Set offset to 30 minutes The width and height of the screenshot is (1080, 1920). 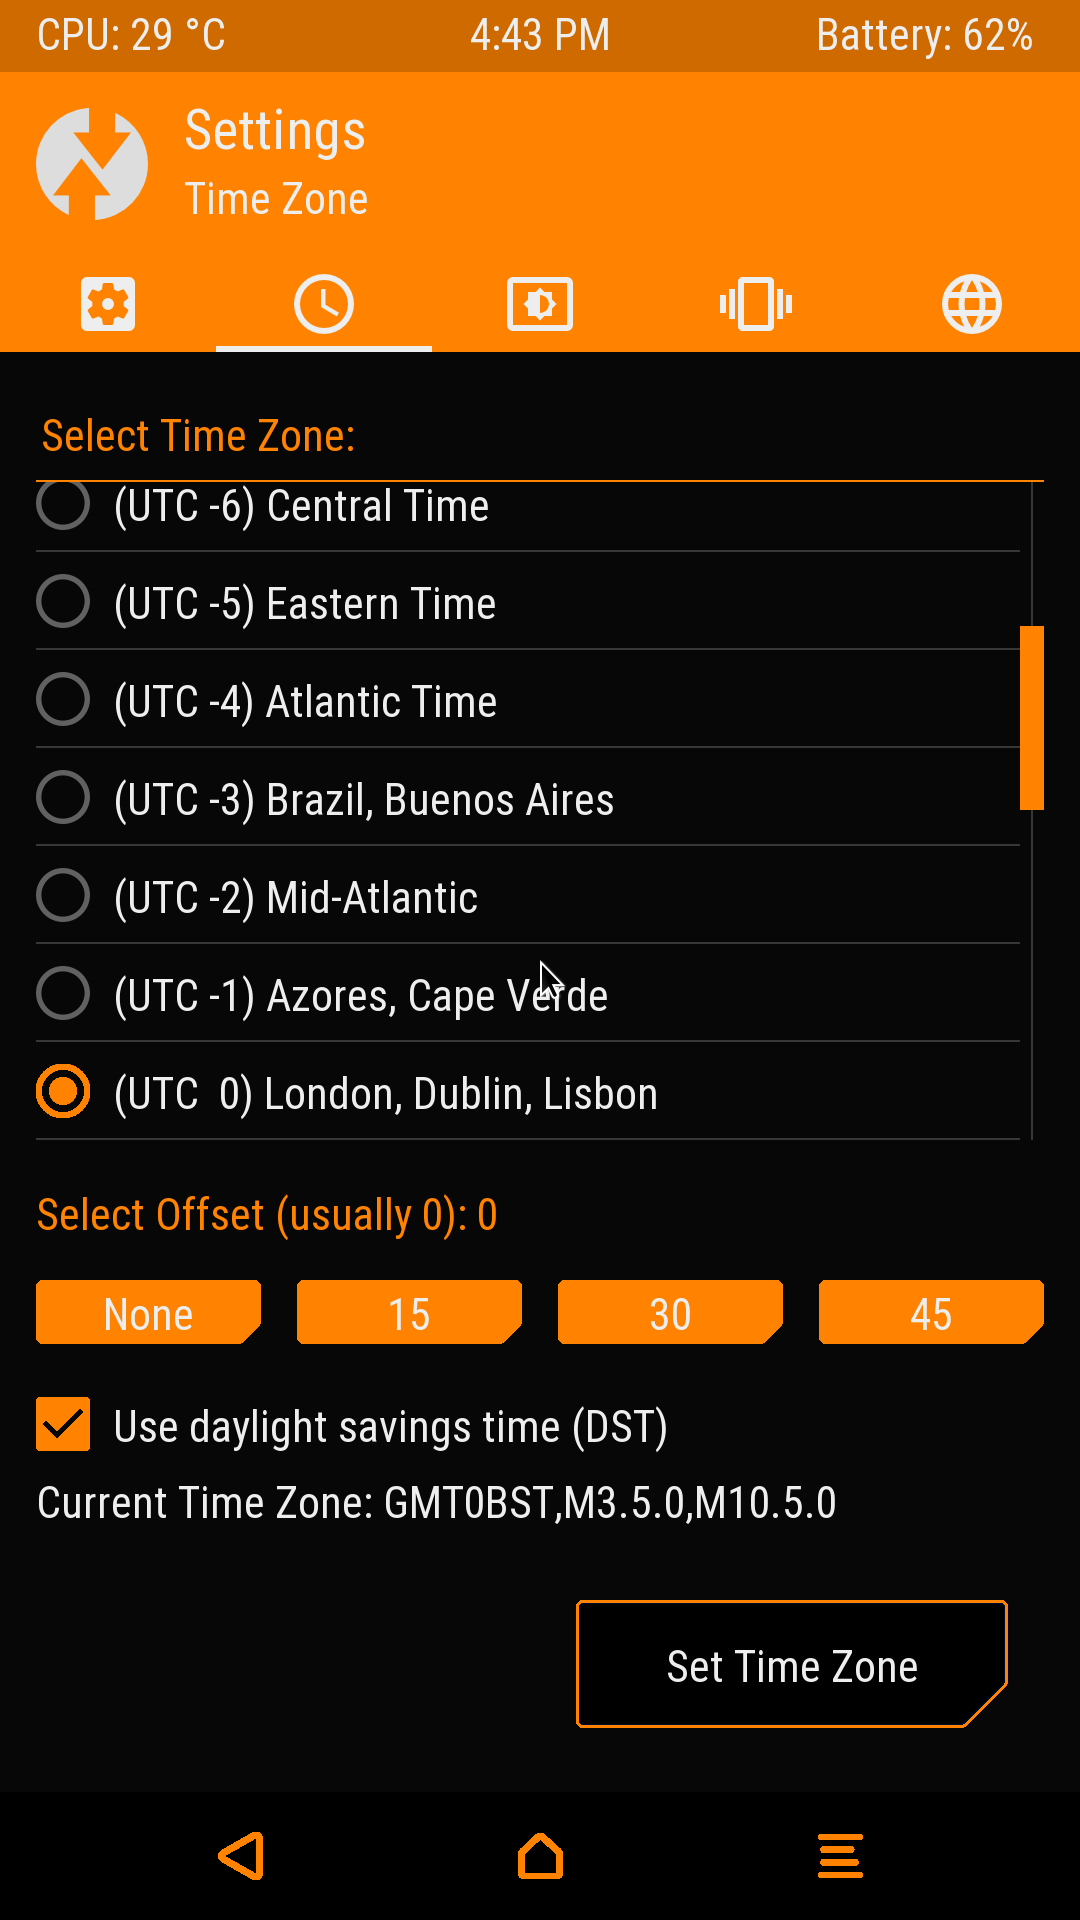(x=670, y=1313)
